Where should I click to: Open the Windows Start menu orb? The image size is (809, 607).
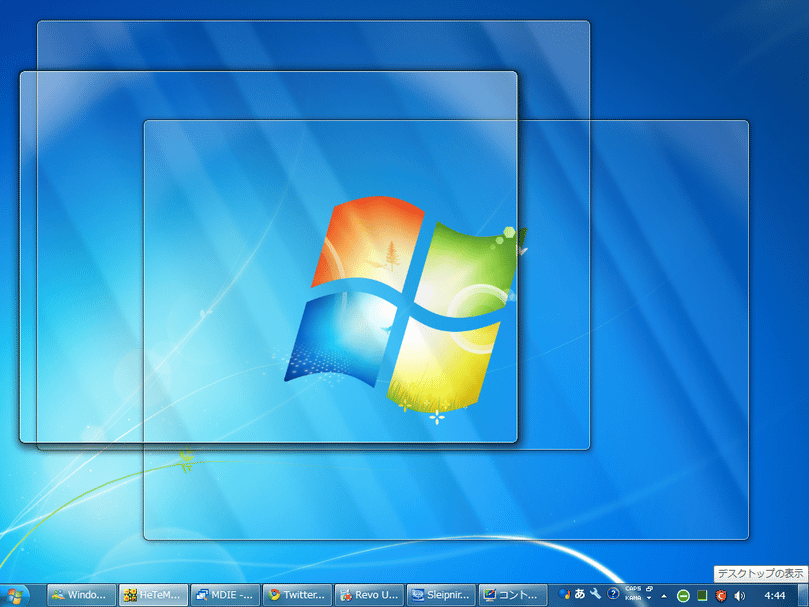14,597
